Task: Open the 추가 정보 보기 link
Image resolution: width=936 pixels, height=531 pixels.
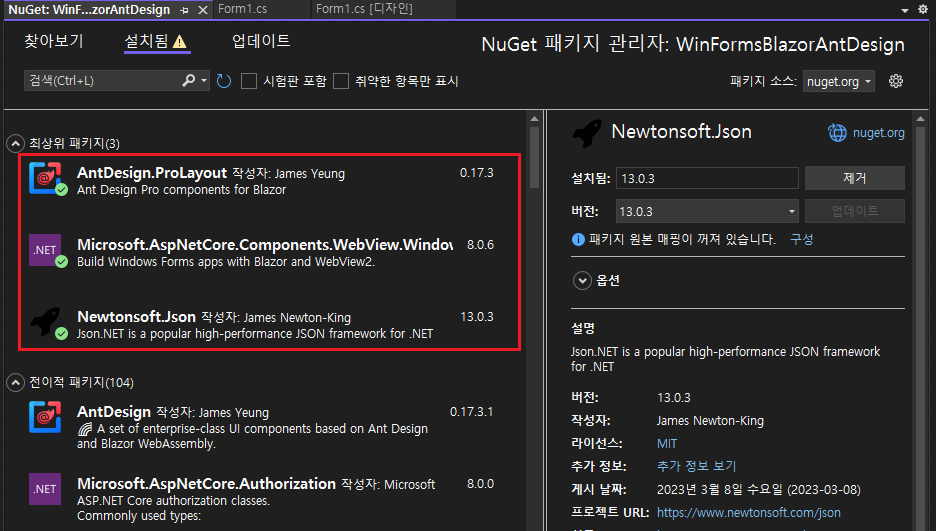Action: coord(697,466)
